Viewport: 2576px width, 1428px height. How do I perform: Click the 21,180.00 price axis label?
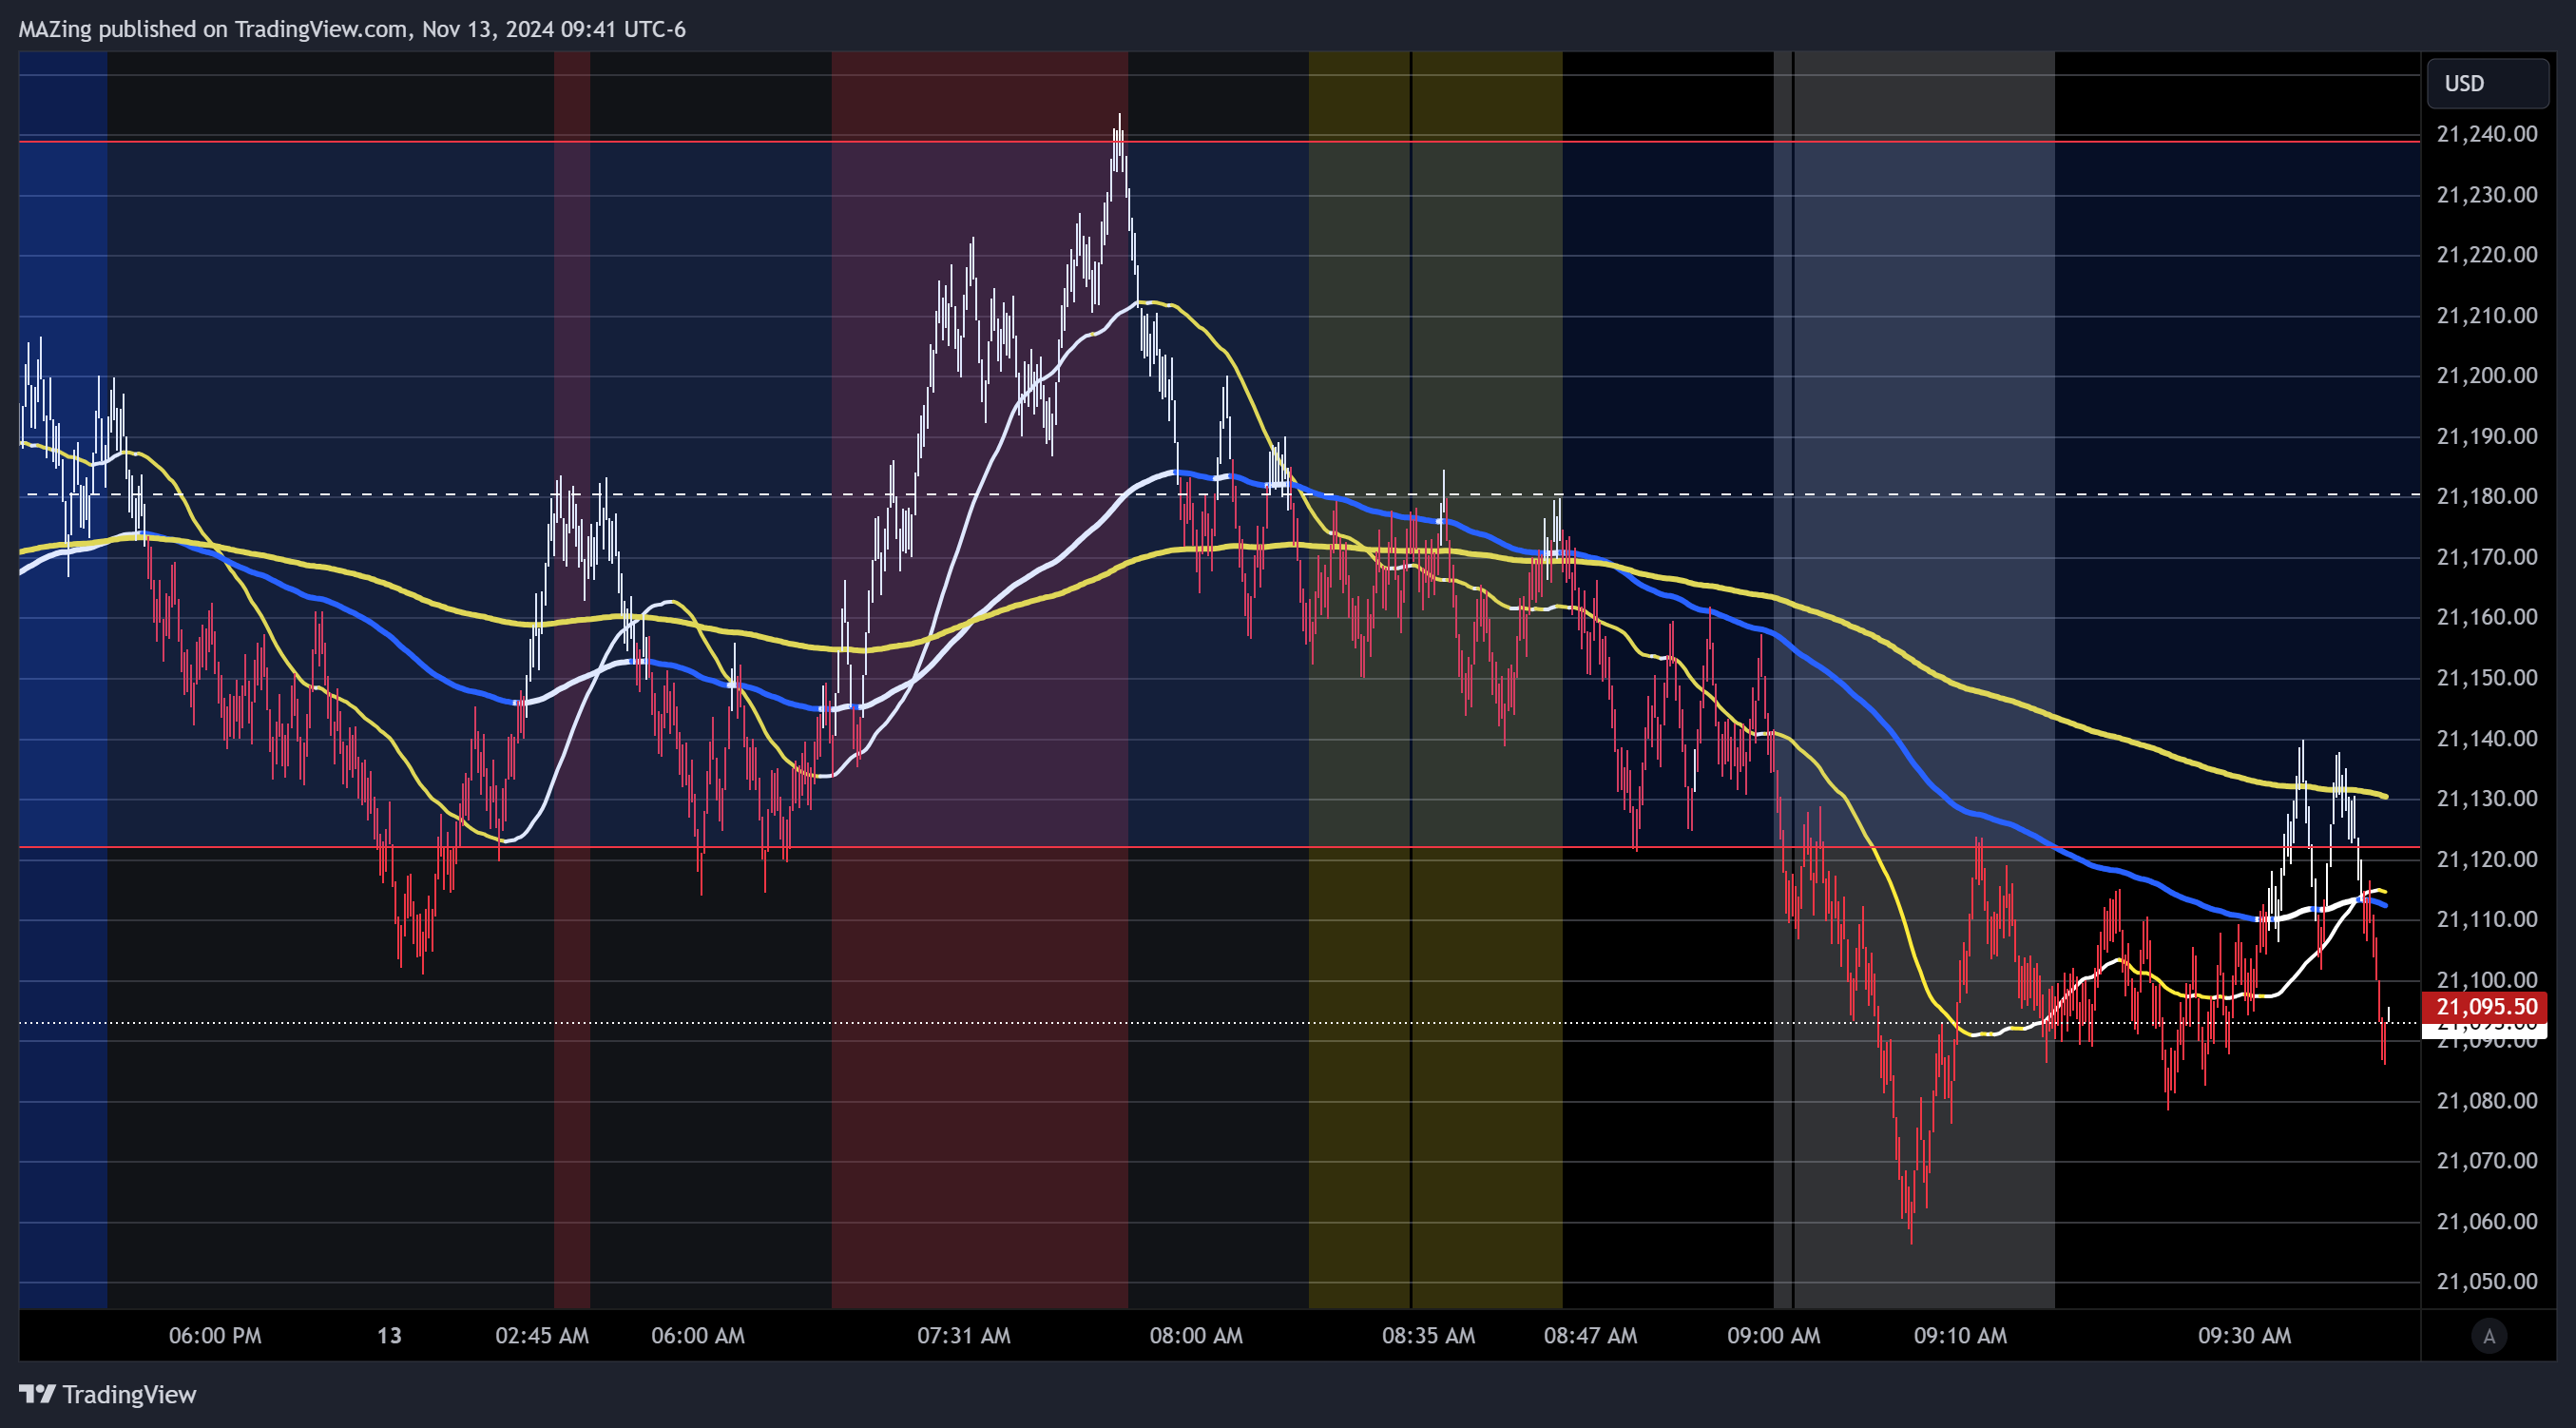tap(2486, 496)
